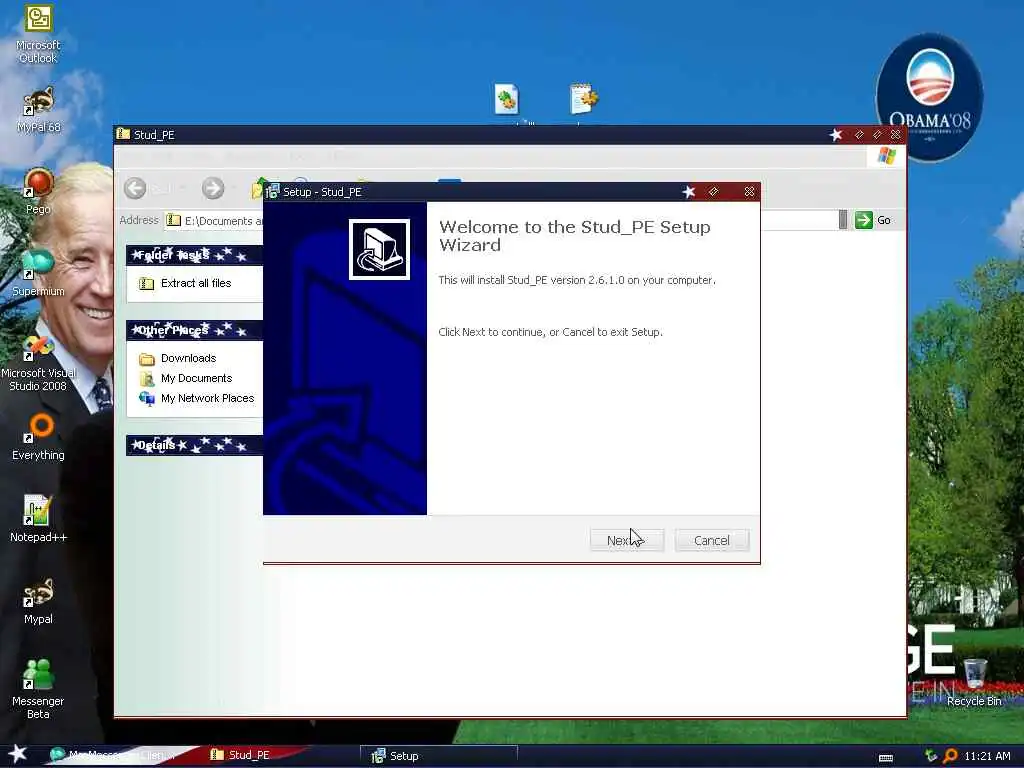
Task: Click the orange search icon in system tray
Action: click(950, 756)
